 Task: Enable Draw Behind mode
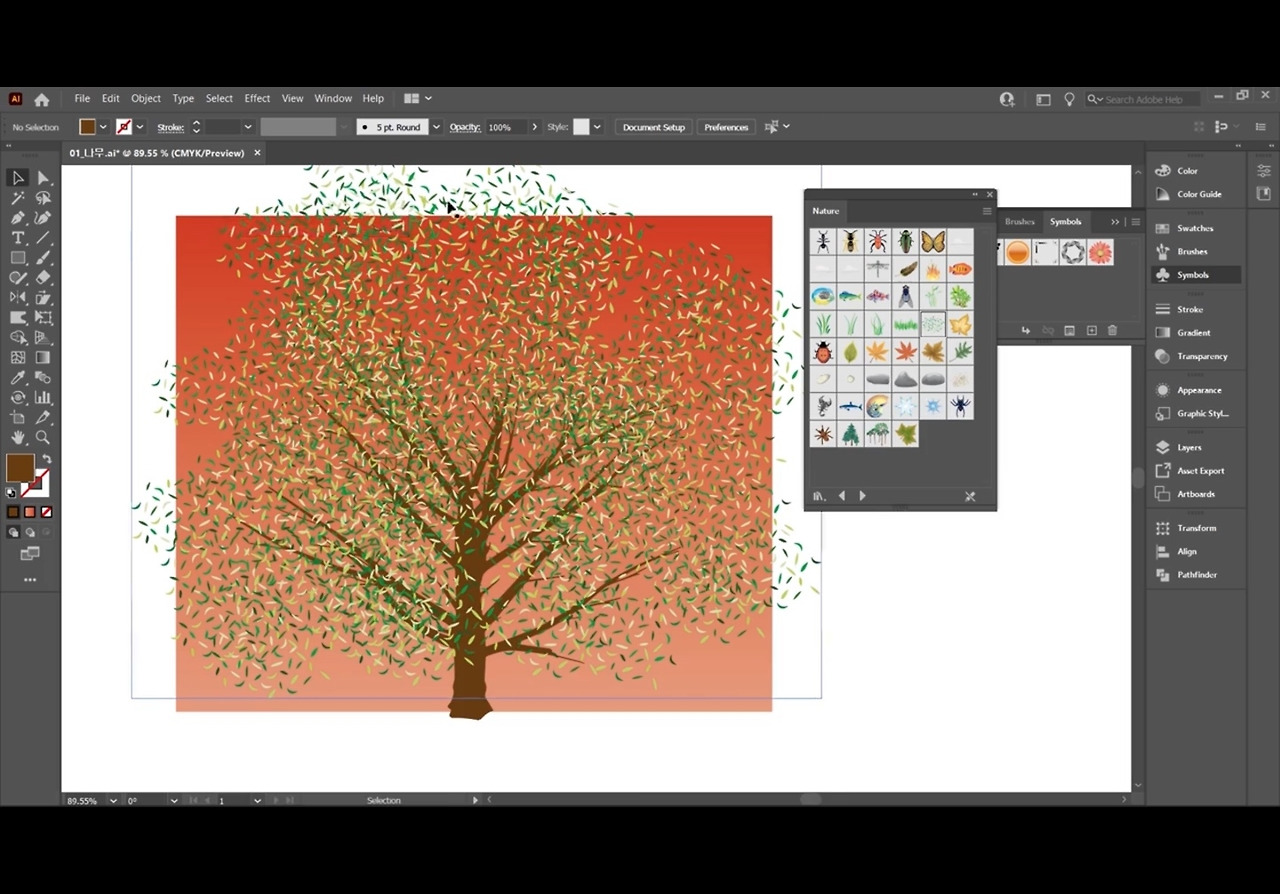tap(30, 533)
